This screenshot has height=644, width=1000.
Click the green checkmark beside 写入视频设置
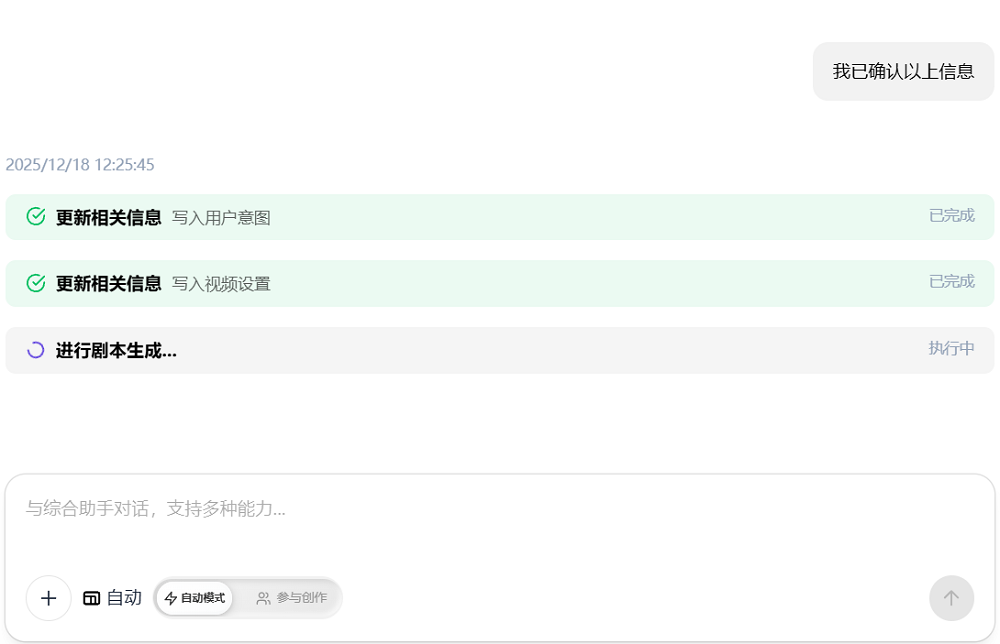coord(36,283)
